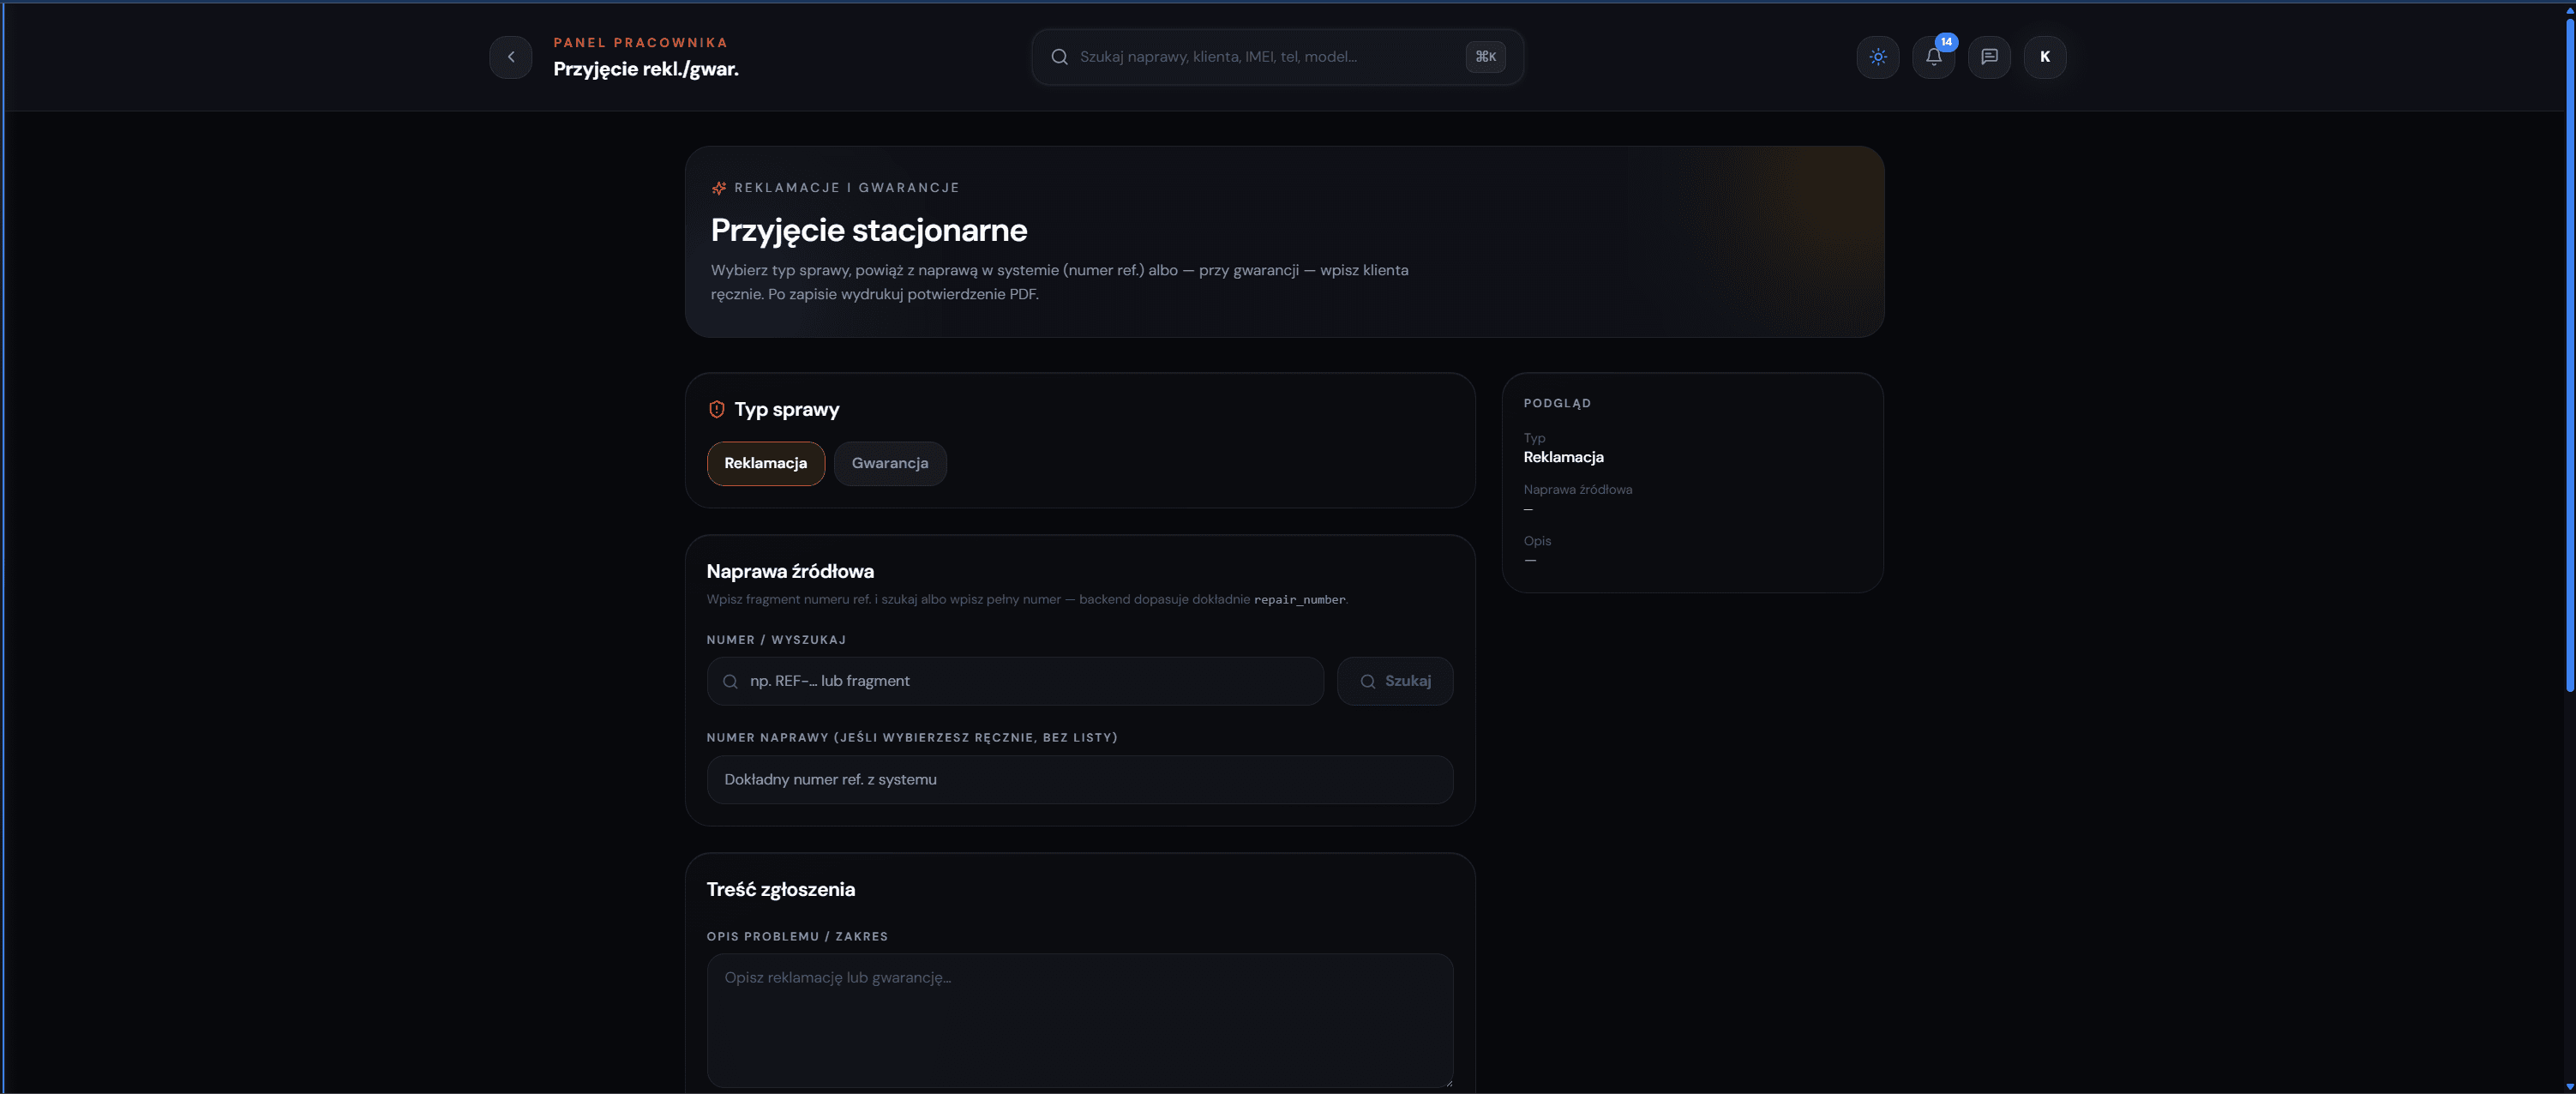Select the Reklamacja case type
The width and height of the screenshot is (2576, 1094).
point(765,464)
